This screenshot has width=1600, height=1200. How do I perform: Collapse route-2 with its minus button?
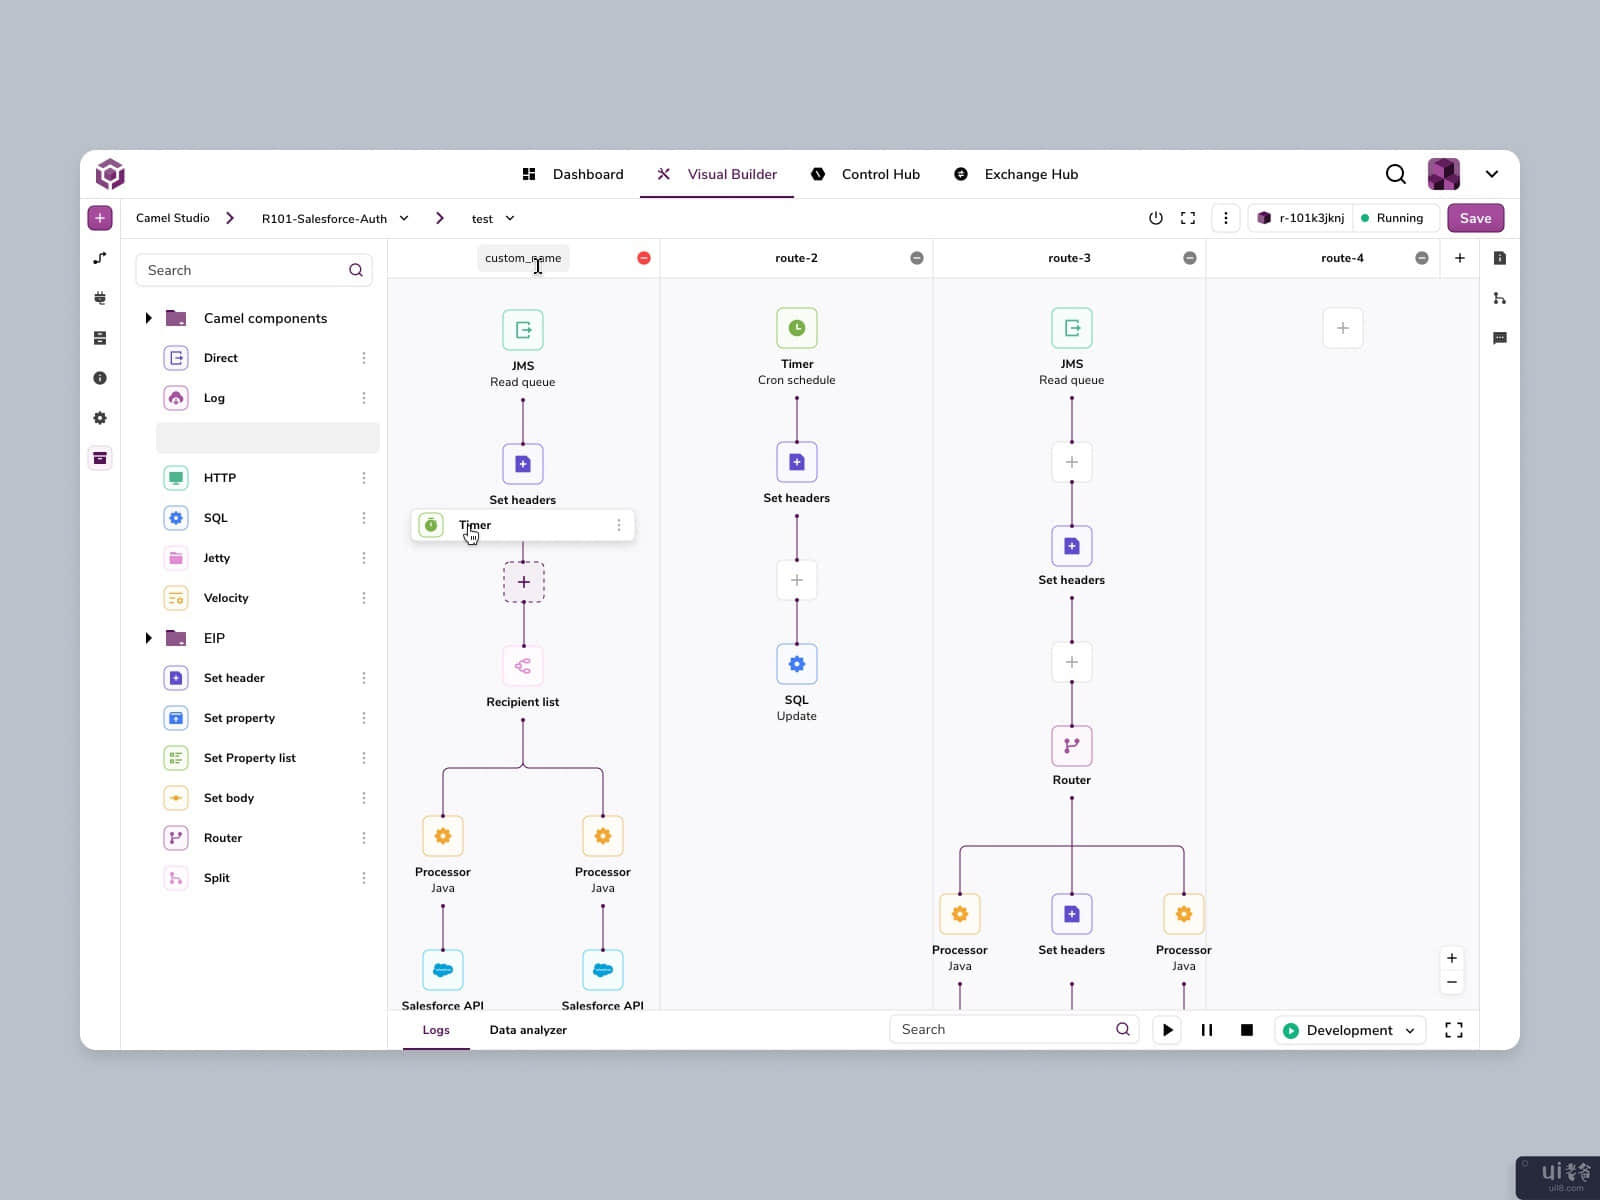coord(916,258)
